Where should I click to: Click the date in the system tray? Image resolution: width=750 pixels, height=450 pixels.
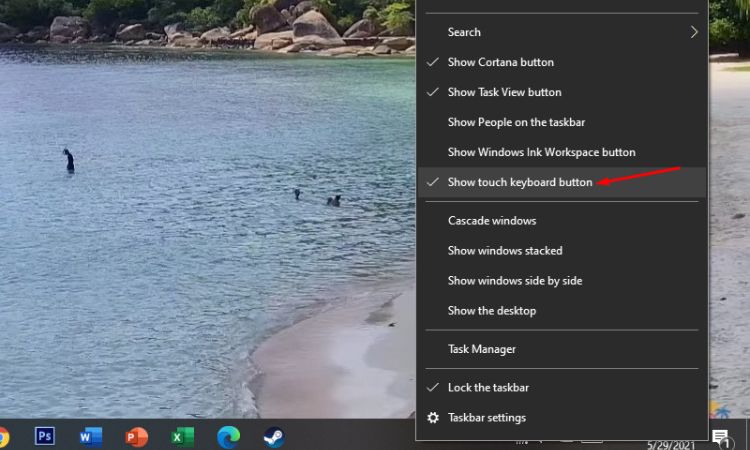click(x=671, y=444)
